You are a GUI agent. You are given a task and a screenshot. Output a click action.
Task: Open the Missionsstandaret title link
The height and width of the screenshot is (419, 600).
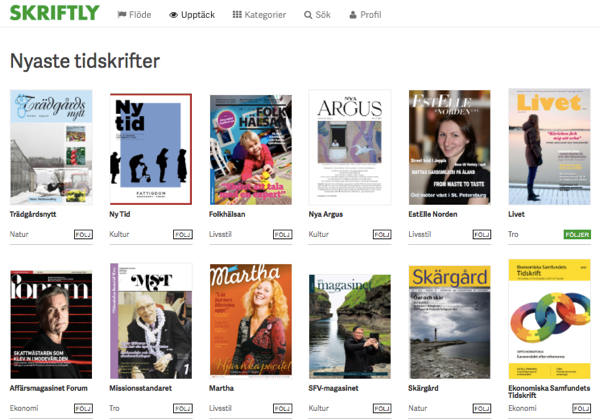[145, 388]
